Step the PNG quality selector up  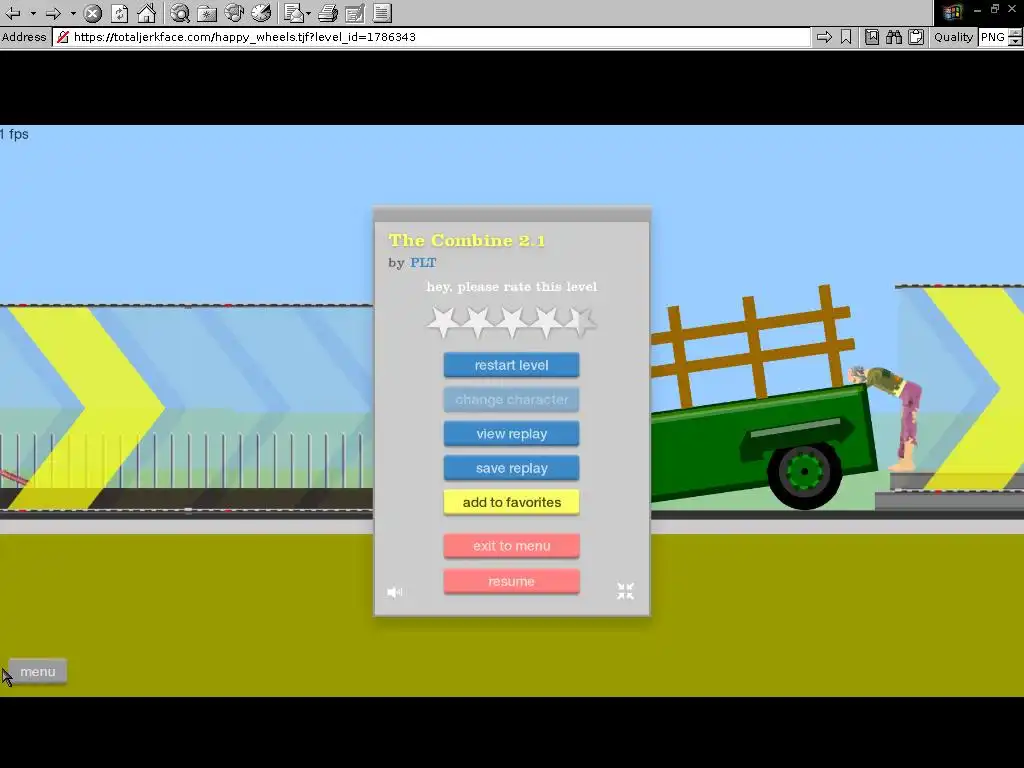pos(1016,33)
